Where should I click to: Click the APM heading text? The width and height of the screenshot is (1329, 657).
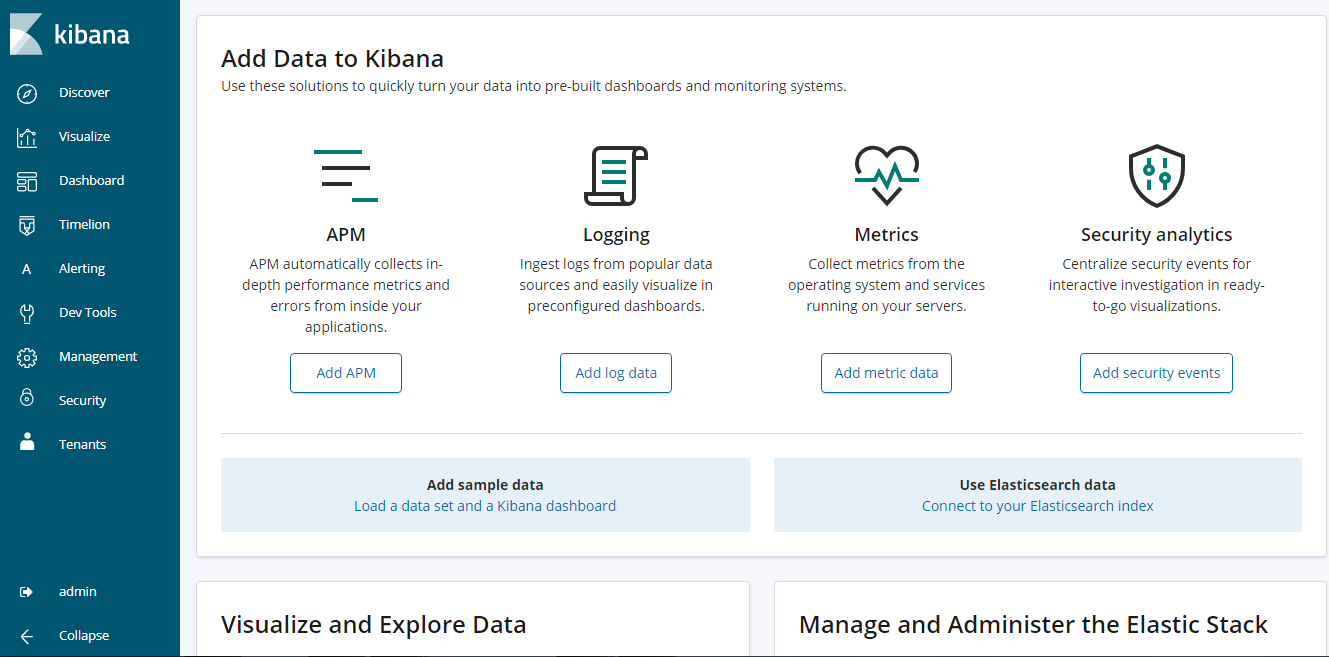coord(346,235)
